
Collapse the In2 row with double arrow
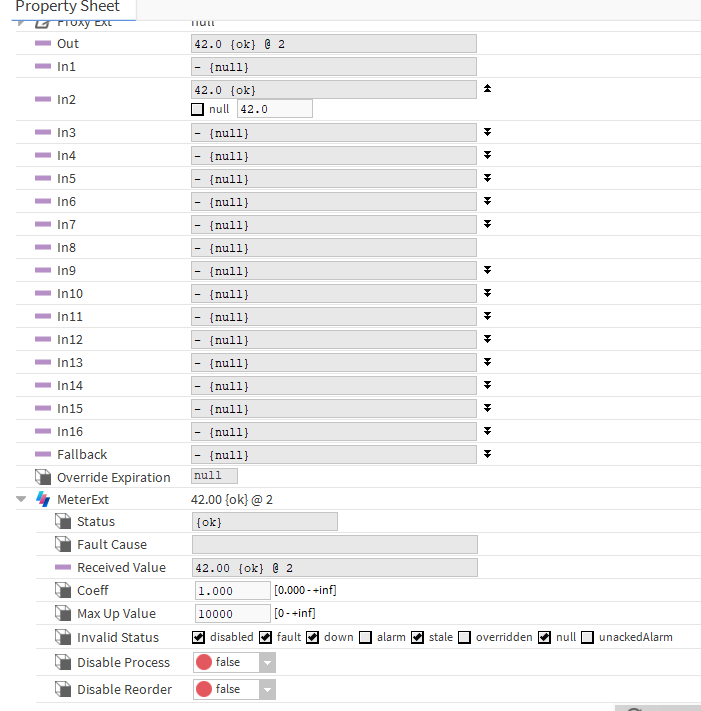click(487, 89)
